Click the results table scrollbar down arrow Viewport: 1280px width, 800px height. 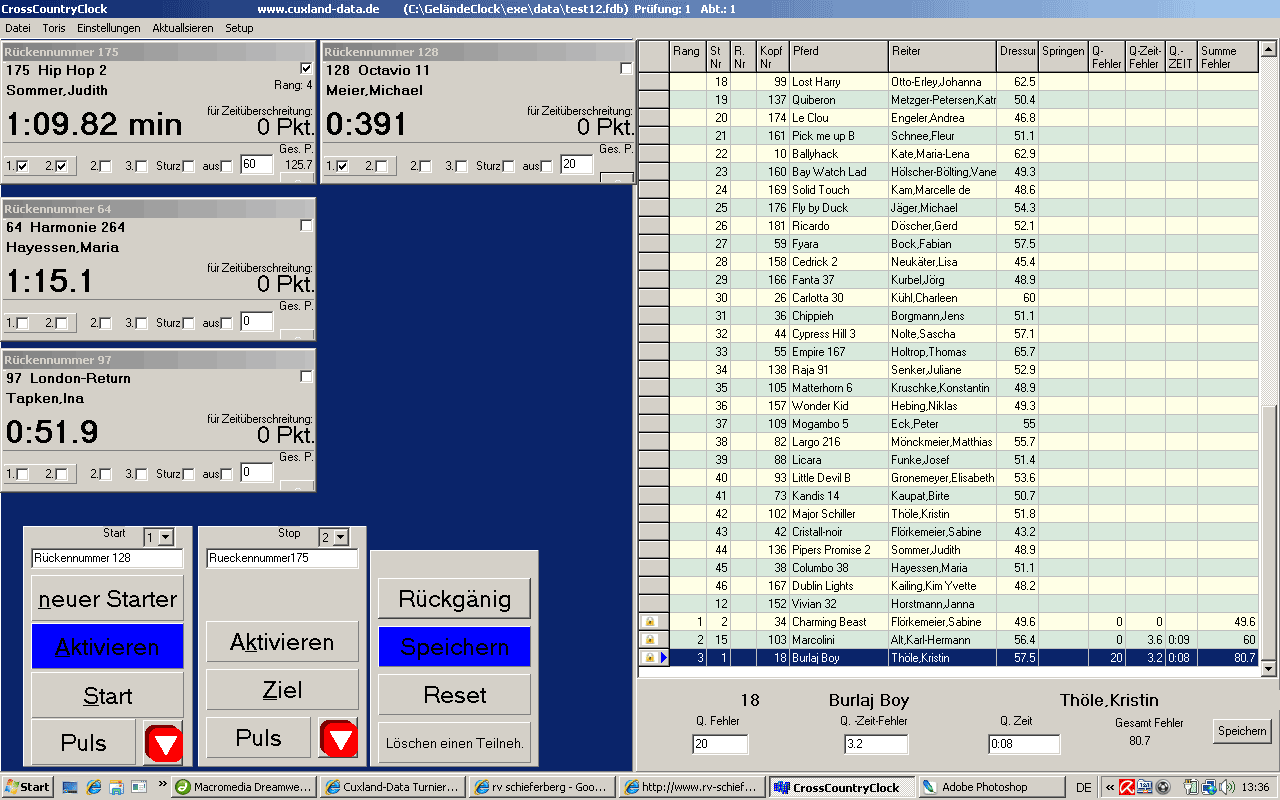click(x=1269, y=669)
